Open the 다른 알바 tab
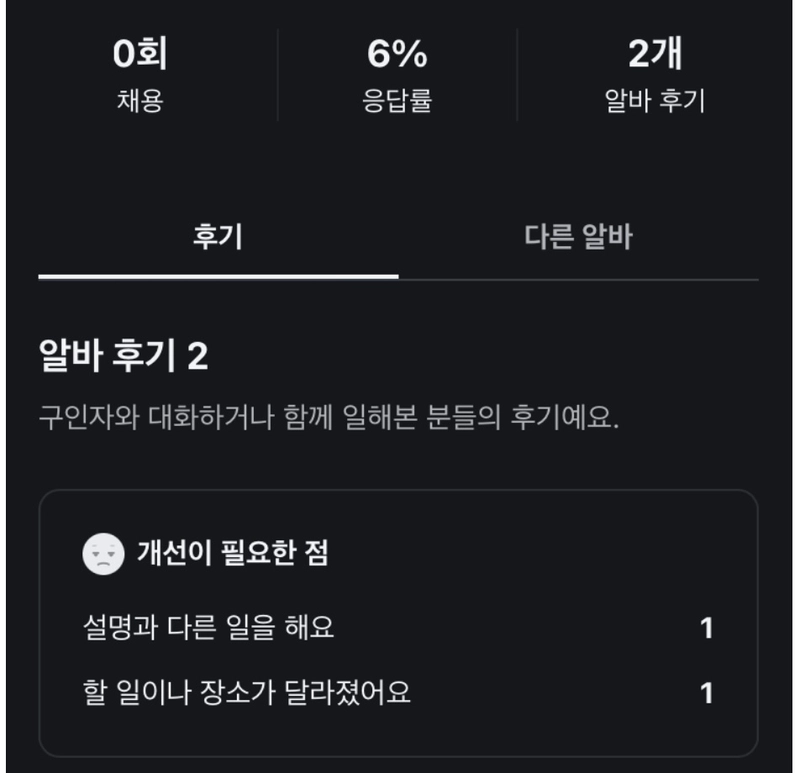This screenshot has width=800, height=773. tap(579, 237)
